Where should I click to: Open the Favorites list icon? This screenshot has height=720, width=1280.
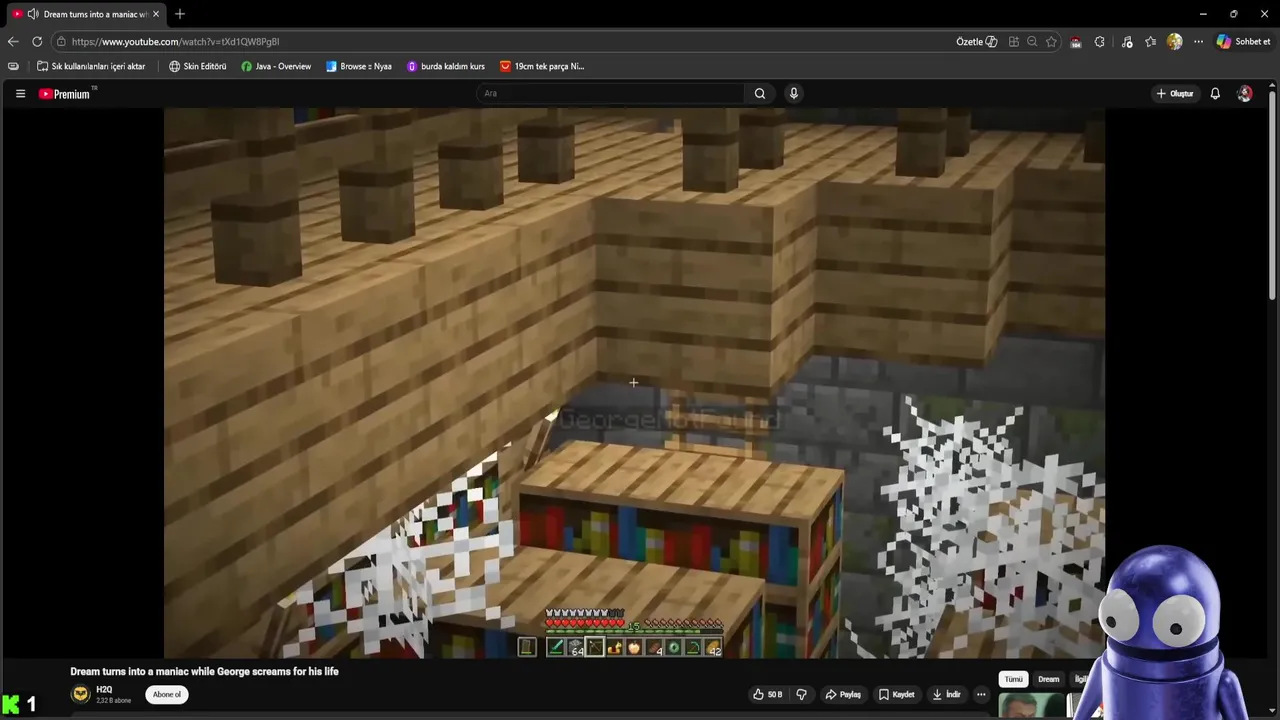1151,42
